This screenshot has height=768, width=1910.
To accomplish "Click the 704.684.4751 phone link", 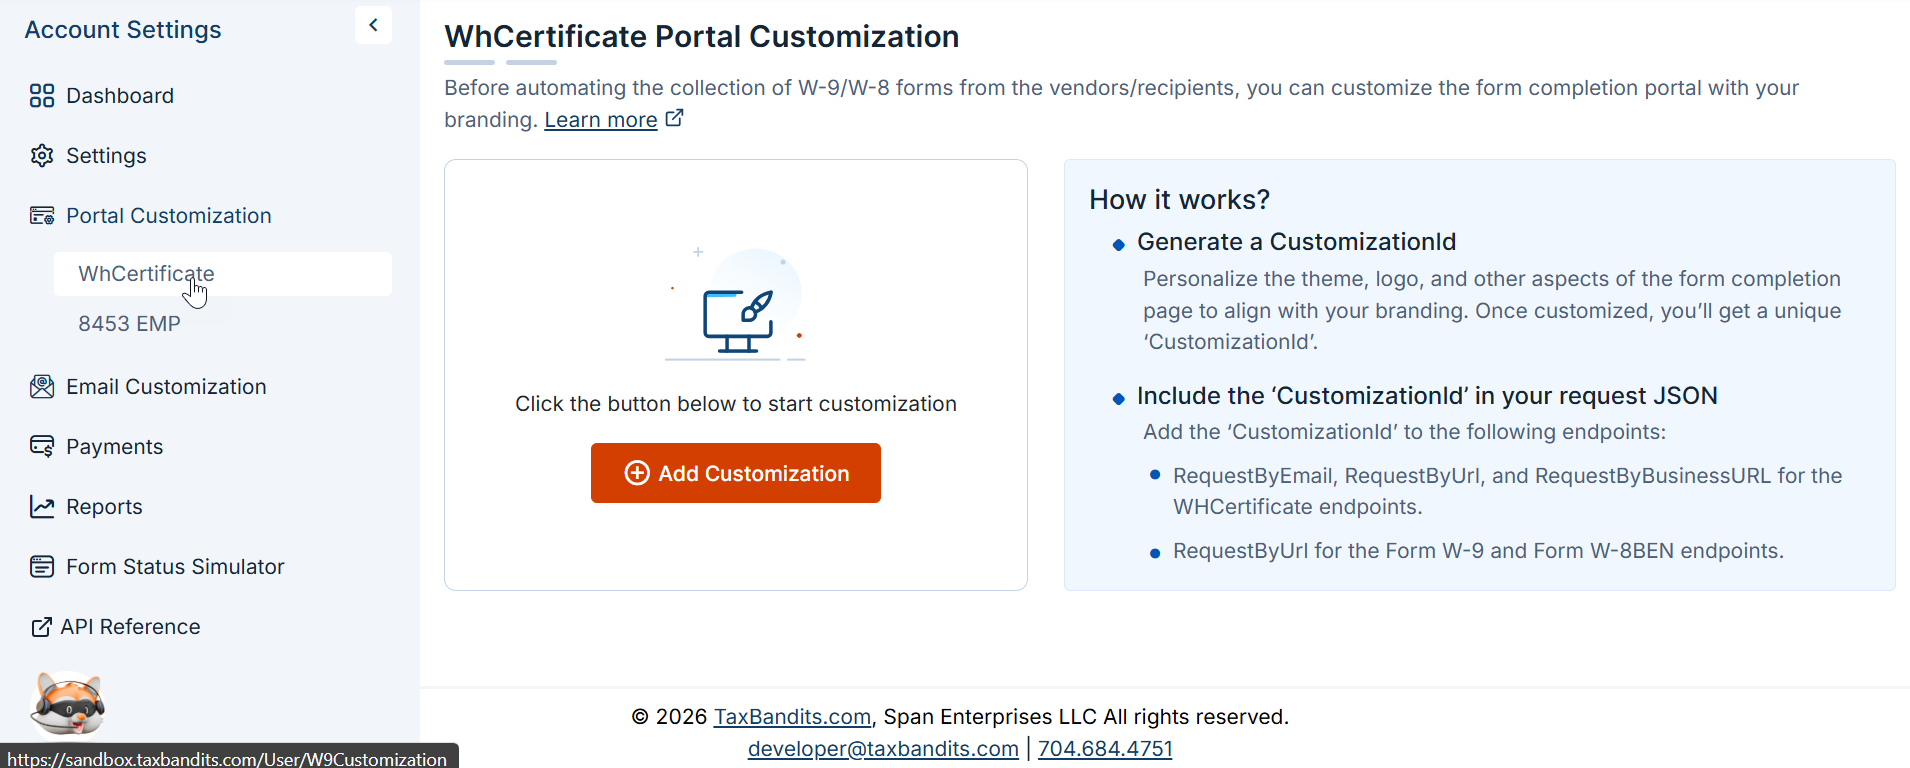I will (x=1105, y=749).
